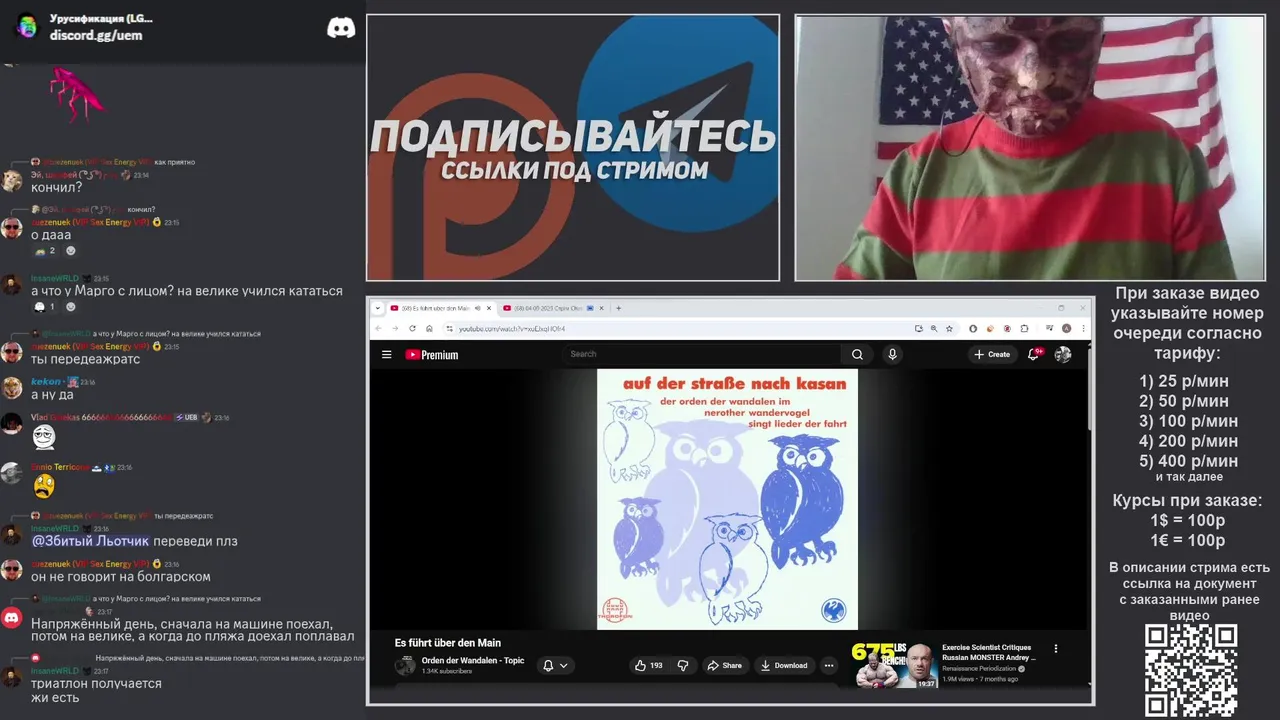Open more actions ellipsis under the video
Screen dimensions: 1280x720
pyautogui.click(x=828, y=665)
